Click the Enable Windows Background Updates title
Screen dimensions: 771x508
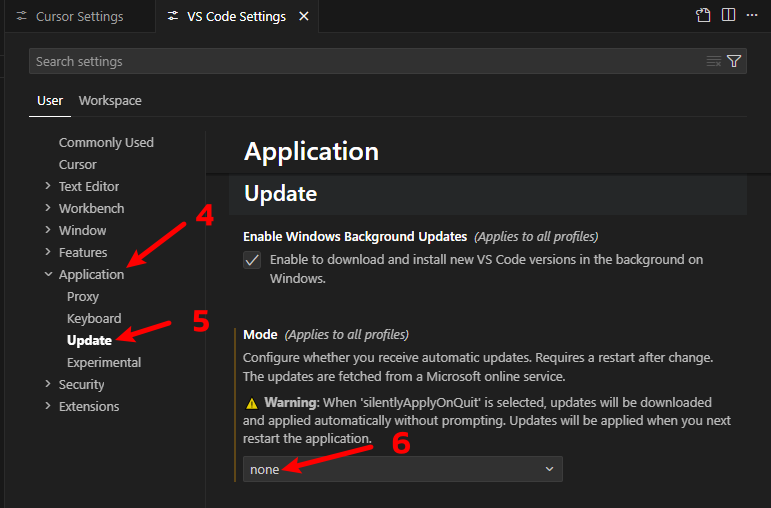coord(355,237)
